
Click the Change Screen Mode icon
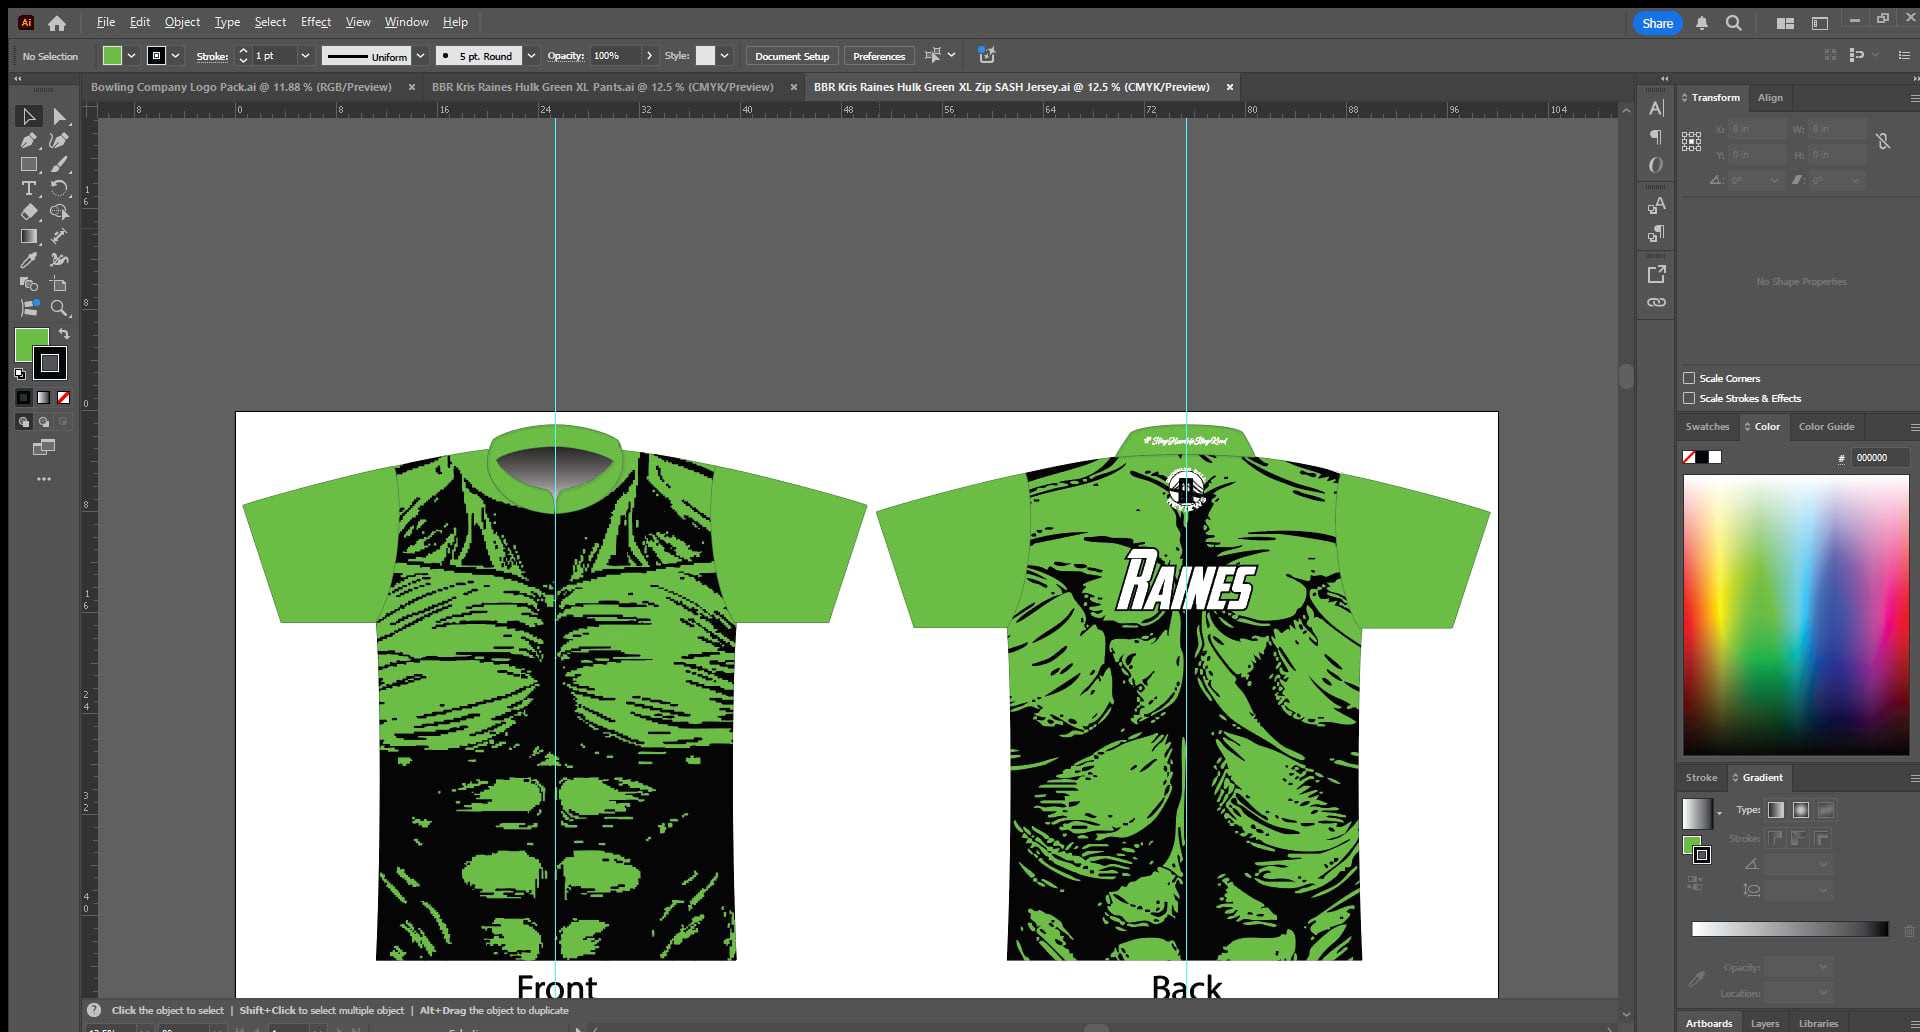coord(44,448)
